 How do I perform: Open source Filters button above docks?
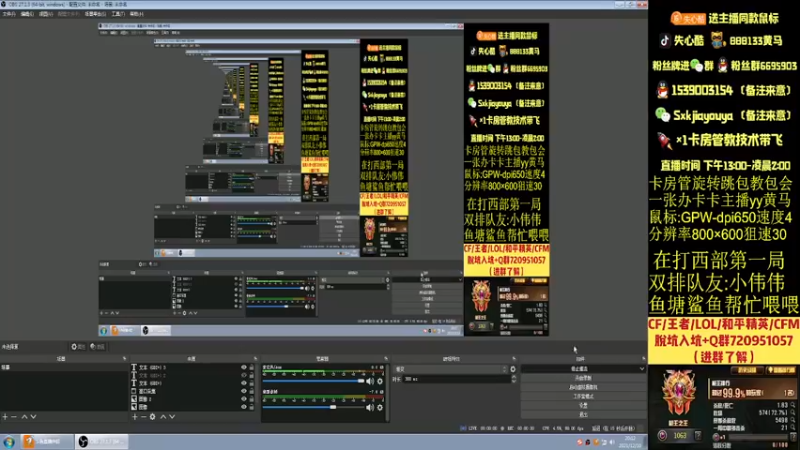[x=97, y=347]
